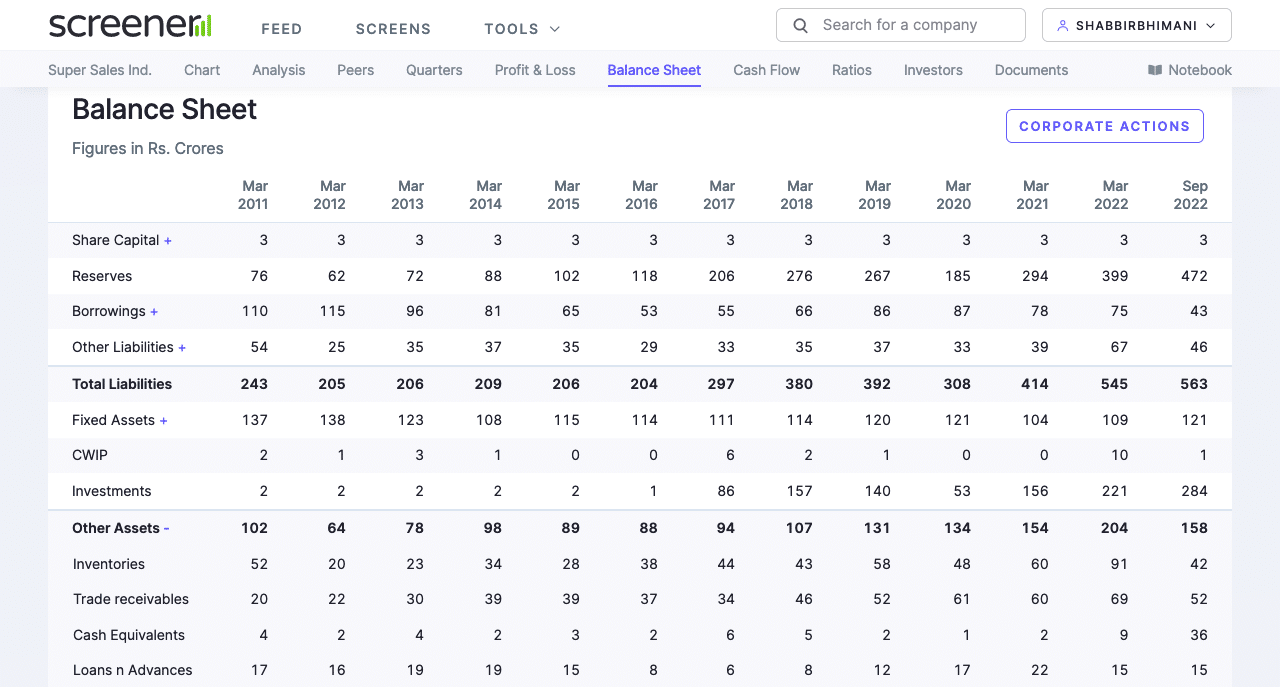Select Total Liabilities value 563

pyautogui.click(x=1194, y=384)
